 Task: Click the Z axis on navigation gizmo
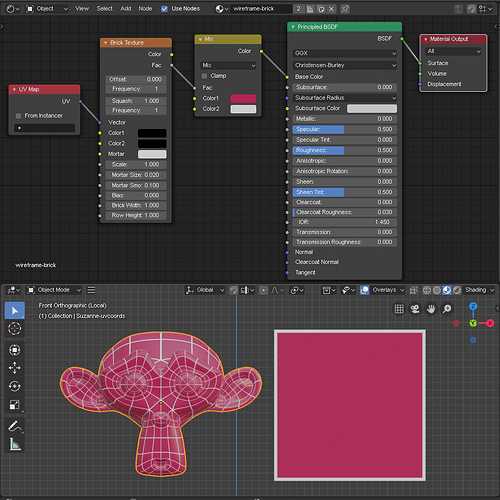[473, 306]
